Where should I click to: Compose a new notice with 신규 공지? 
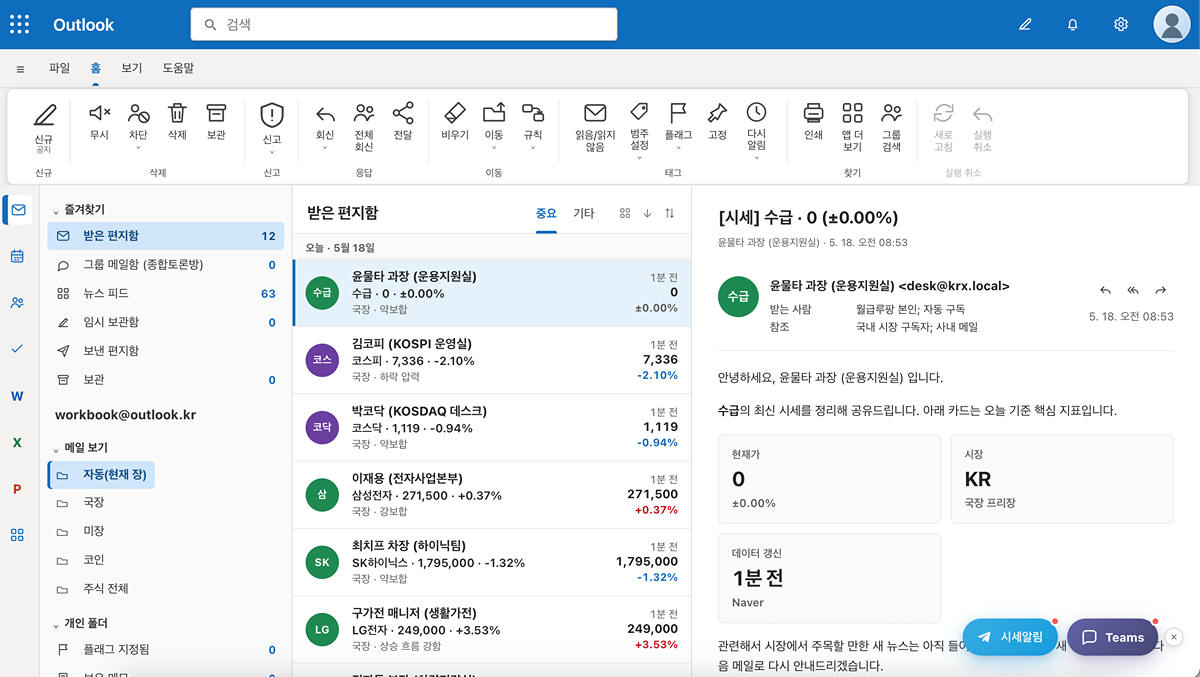[x=45, y=128]
